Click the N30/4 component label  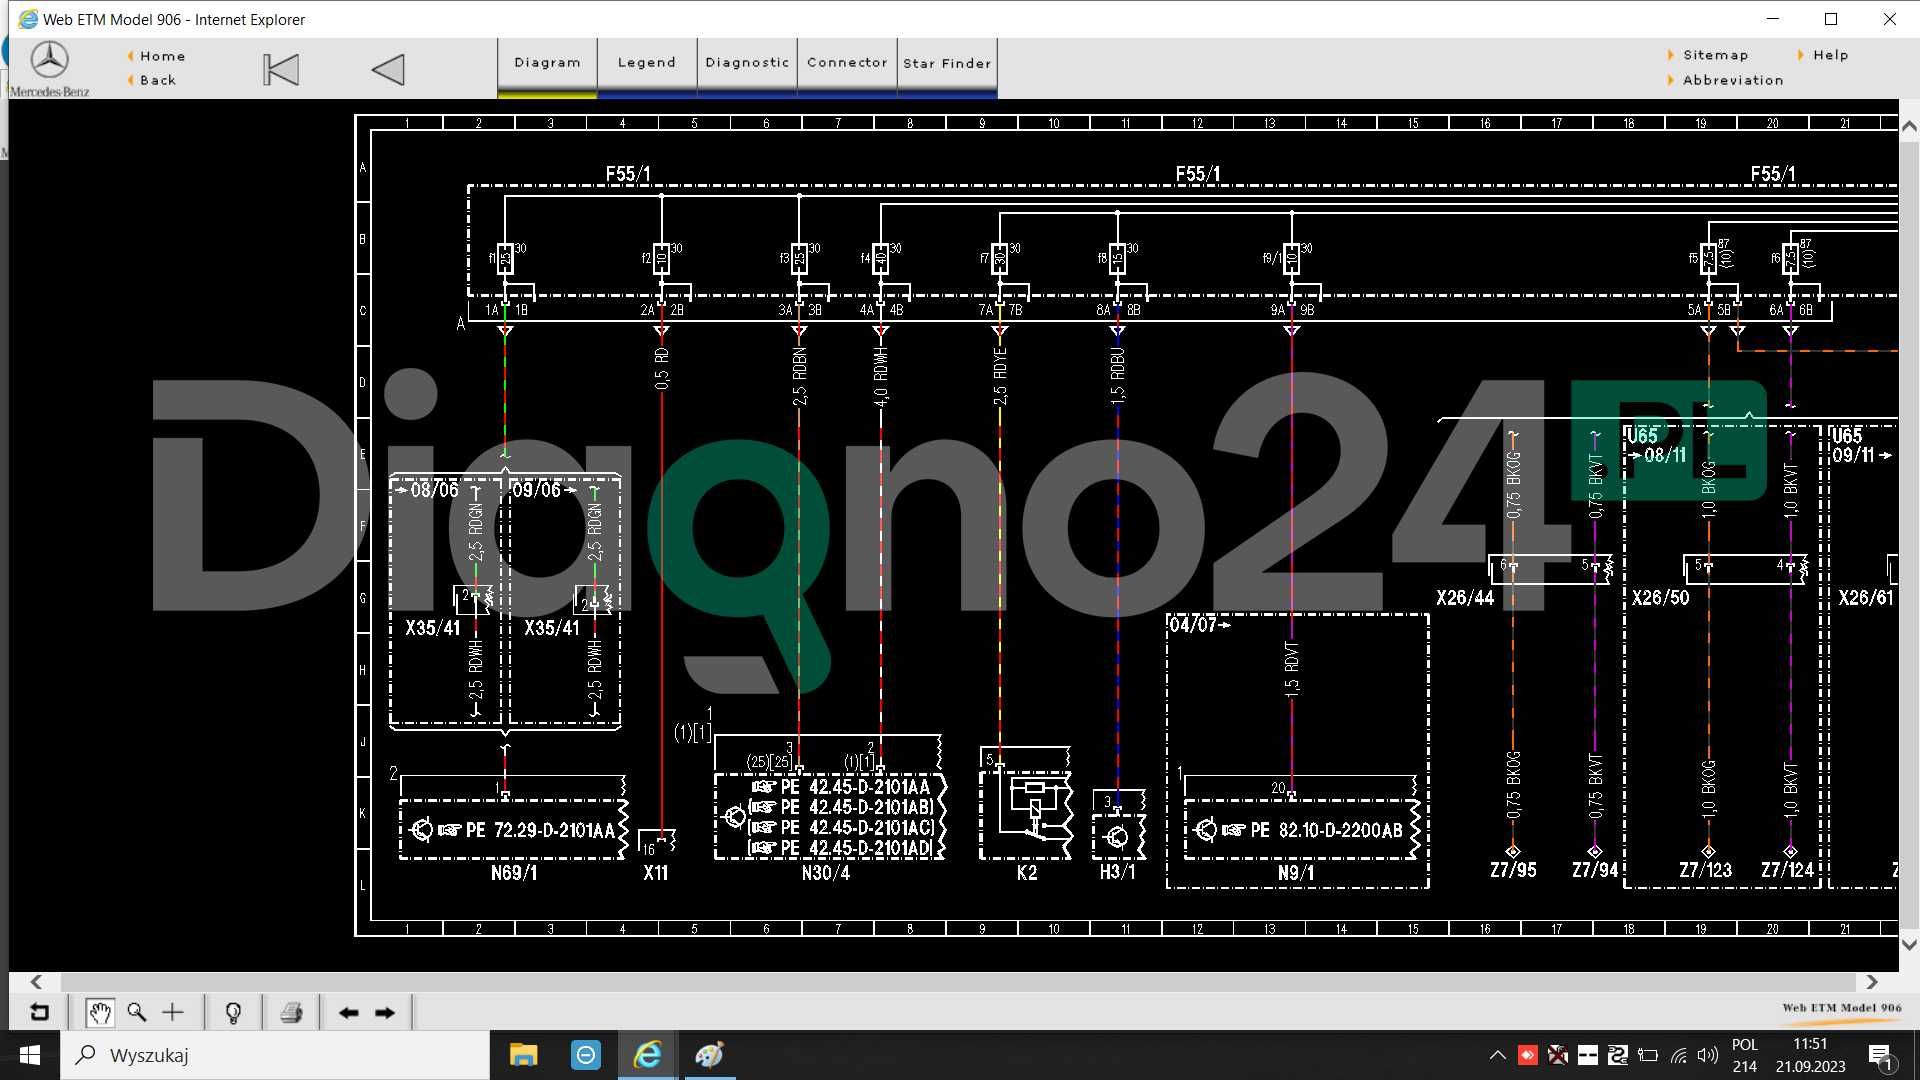click(x=826, y=873)
